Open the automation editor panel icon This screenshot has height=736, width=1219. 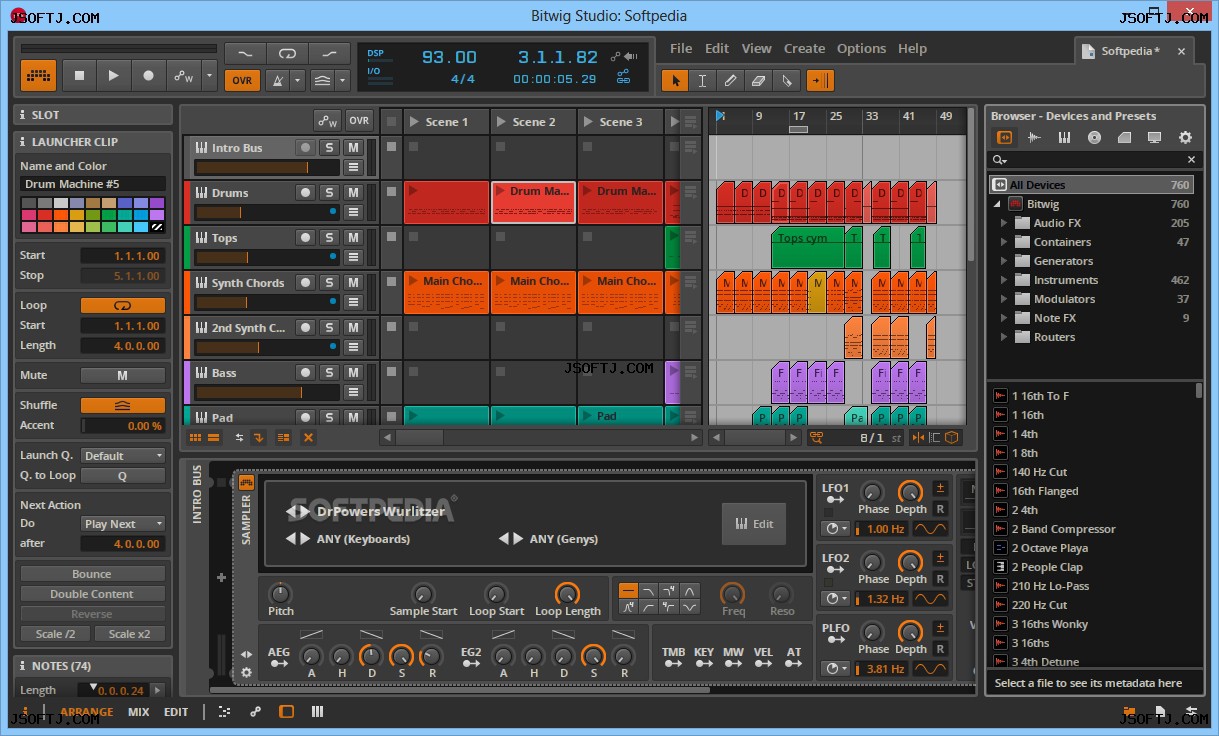(255, 712)
